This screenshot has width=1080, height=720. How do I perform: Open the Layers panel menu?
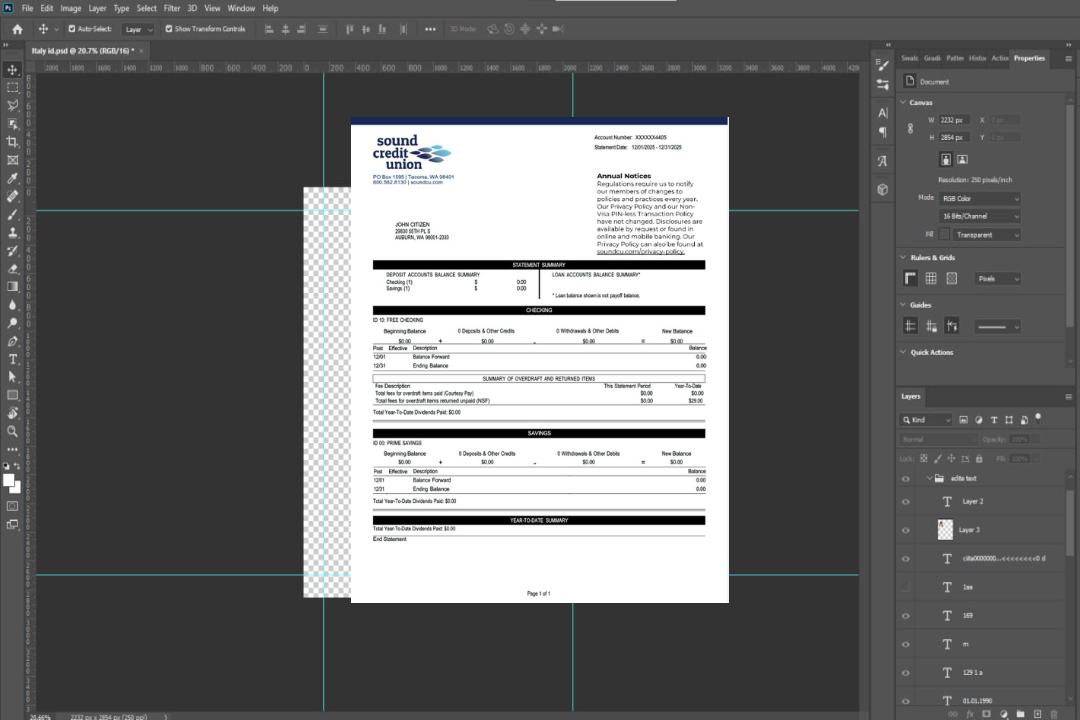pos(1068,397)
